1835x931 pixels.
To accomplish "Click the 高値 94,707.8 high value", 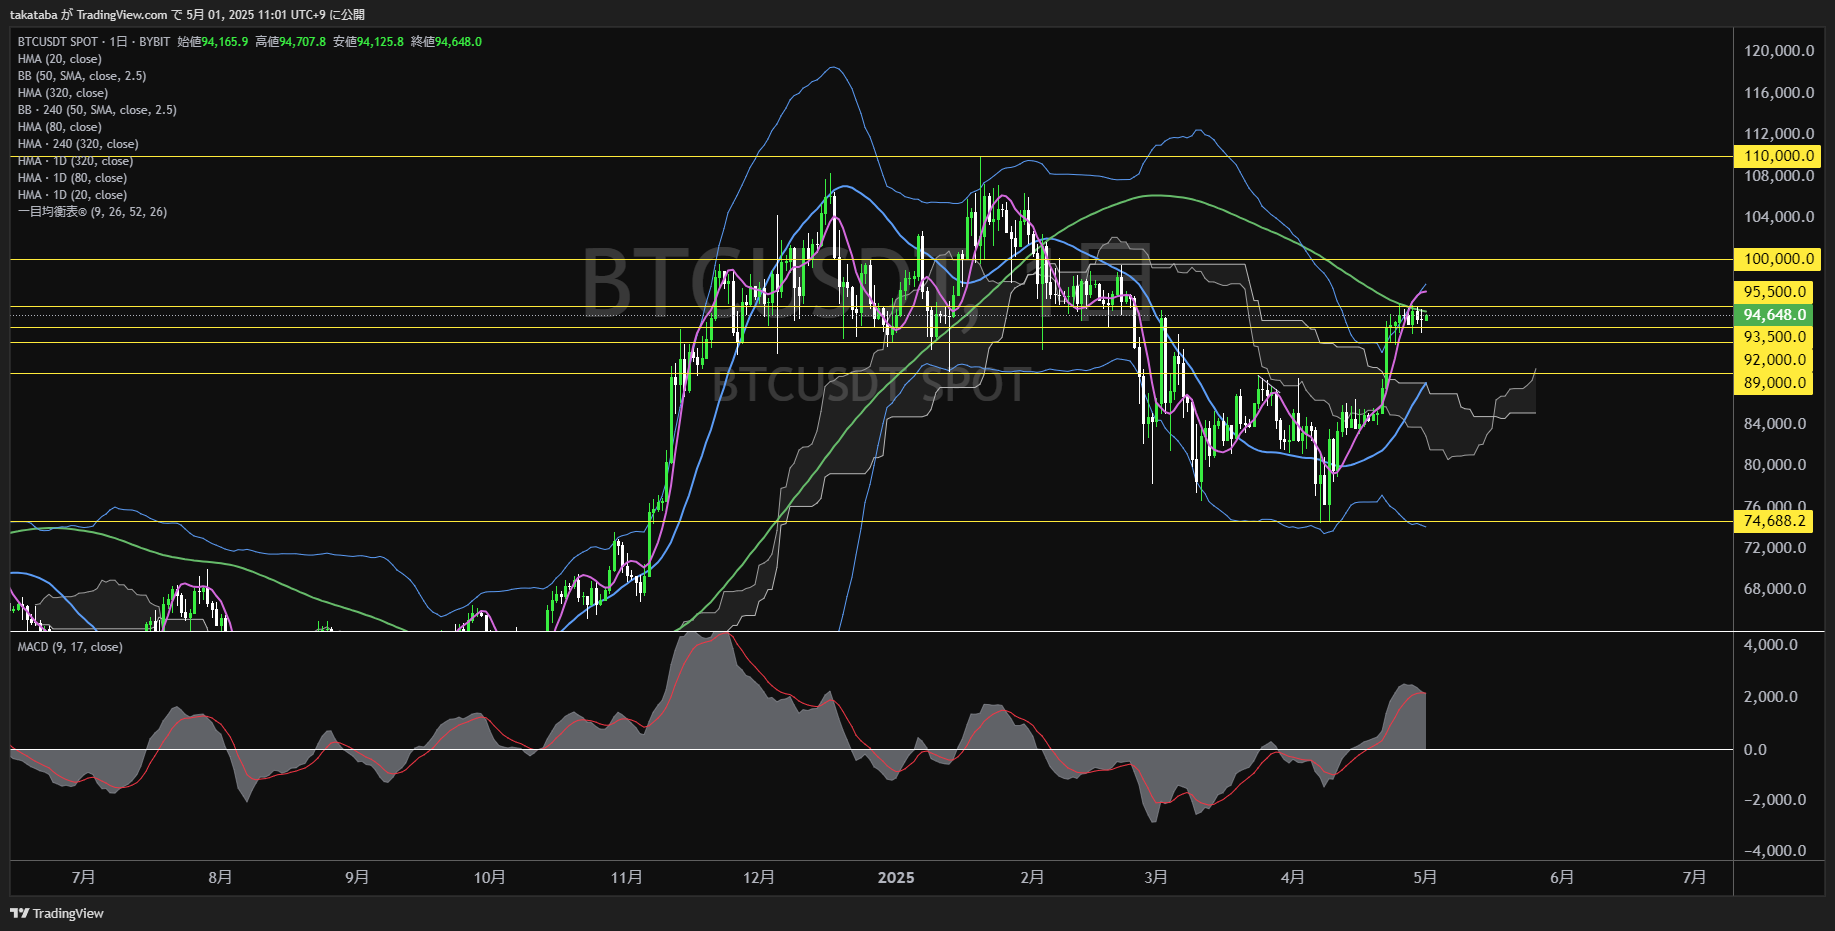I will pyautogui.click(x=290, y=42).
